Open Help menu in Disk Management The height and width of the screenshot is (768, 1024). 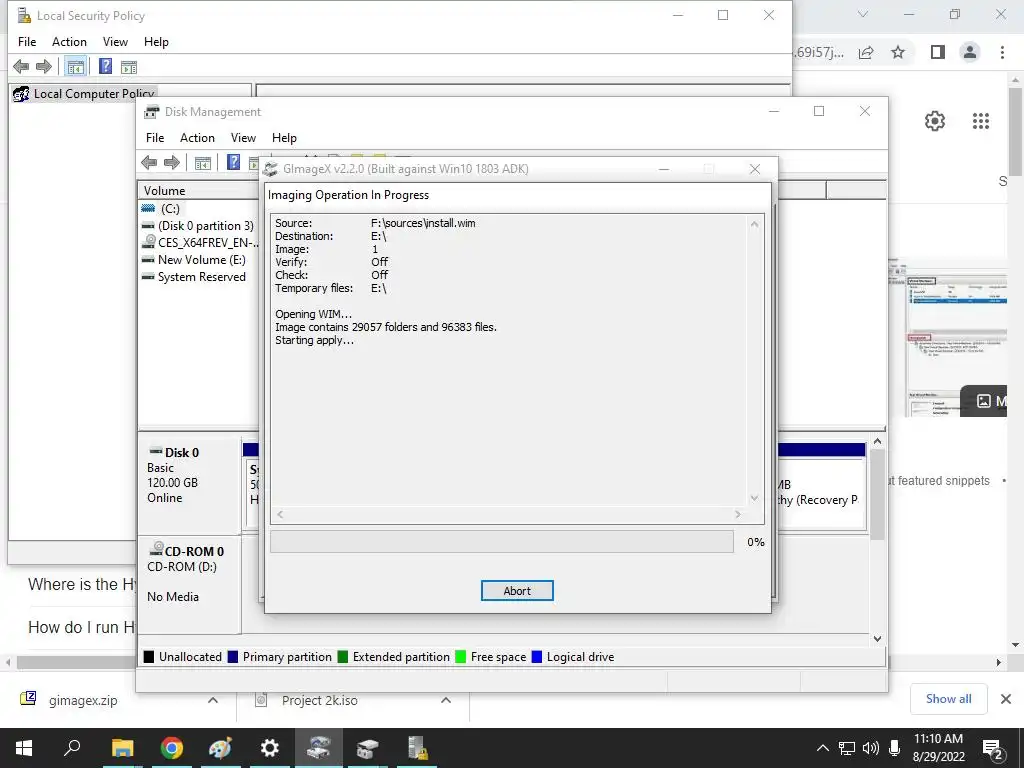tap(284, 138)
